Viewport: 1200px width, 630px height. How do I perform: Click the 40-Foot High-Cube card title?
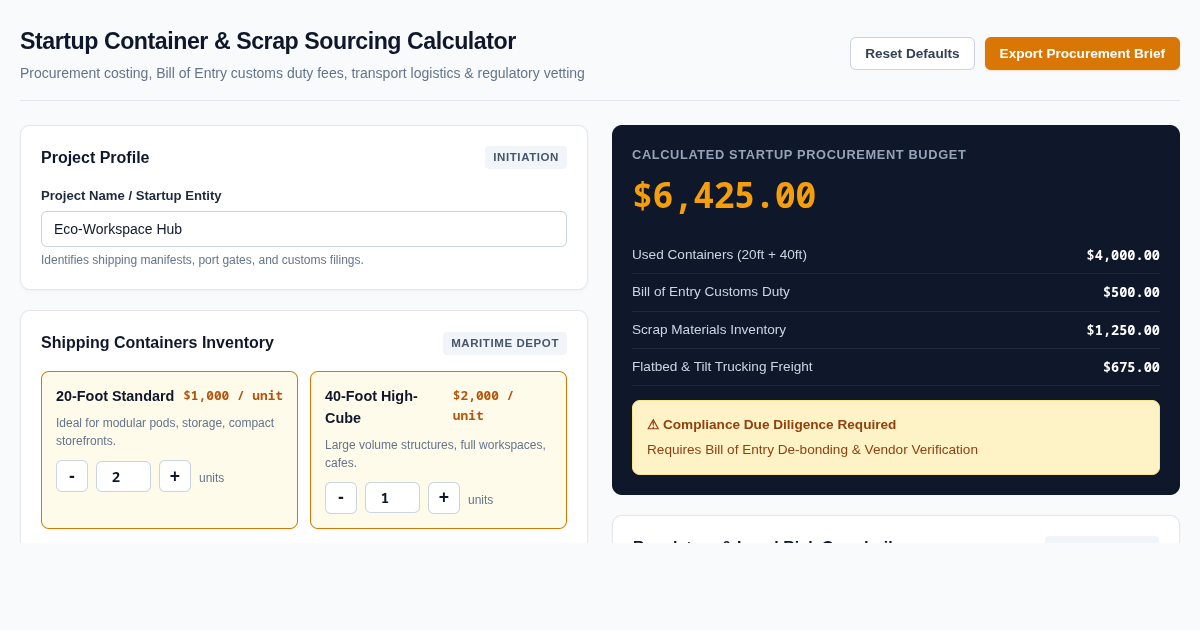(x=371, y=407)
